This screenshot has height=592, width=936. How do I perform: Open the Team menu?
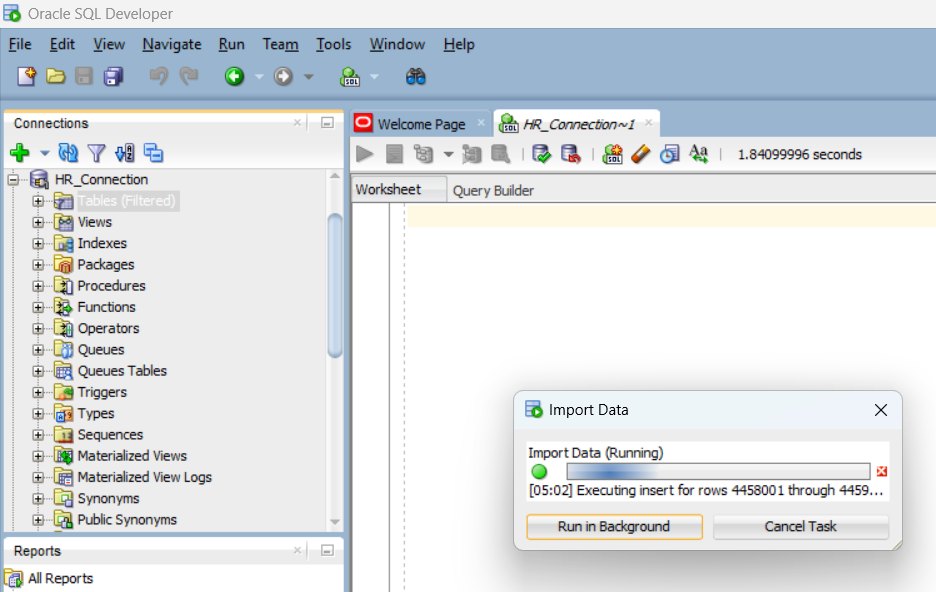(x=280, y=44)
